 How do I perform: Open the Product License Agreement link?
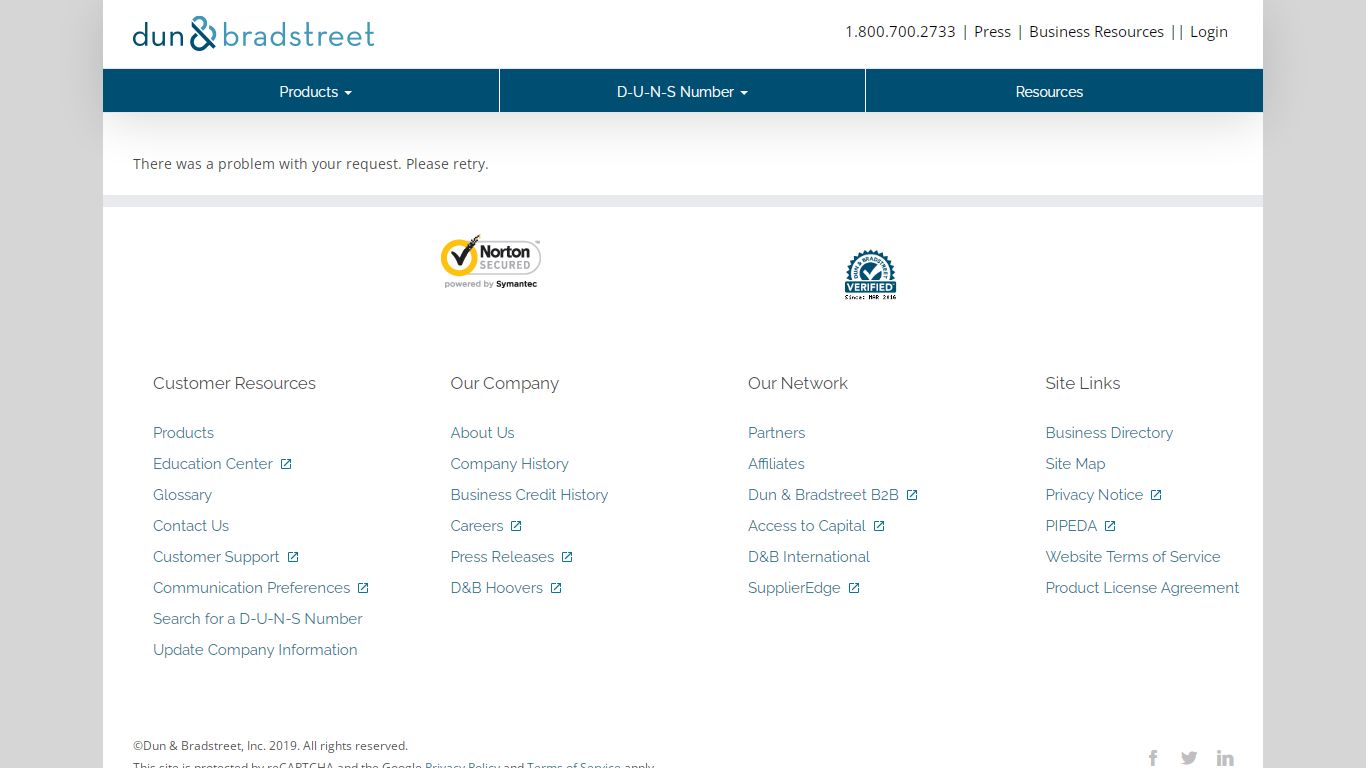(1142, 588)
